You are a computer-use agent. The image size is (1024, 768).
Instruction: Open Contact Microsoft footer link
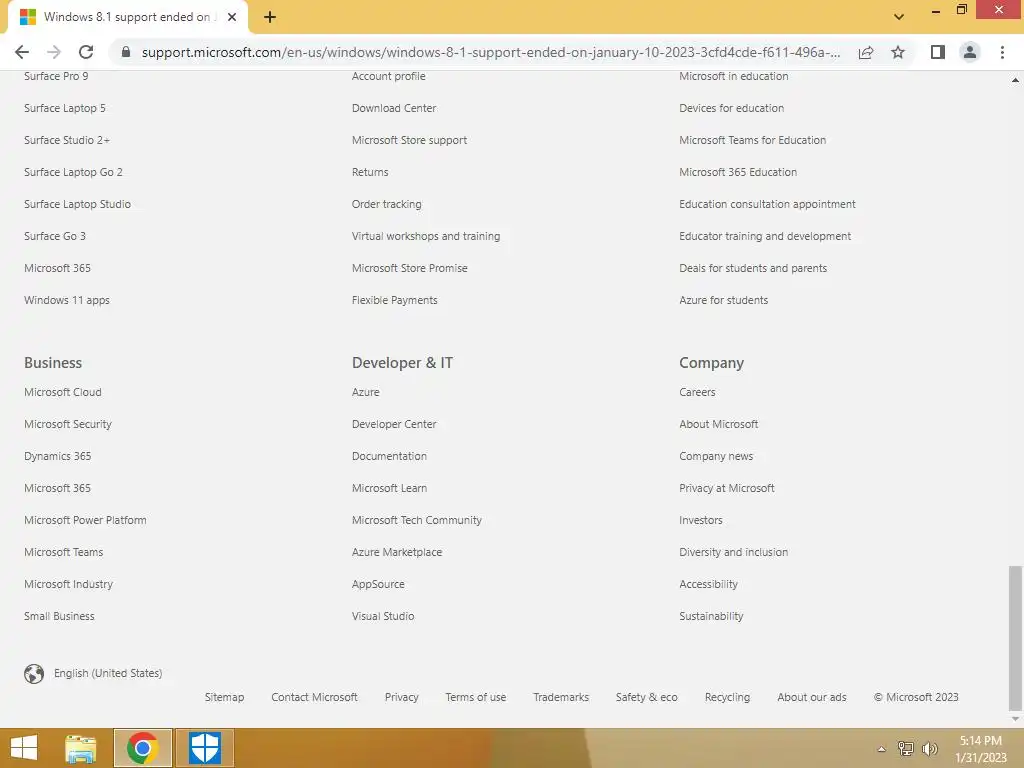click(x=314, y=697)
